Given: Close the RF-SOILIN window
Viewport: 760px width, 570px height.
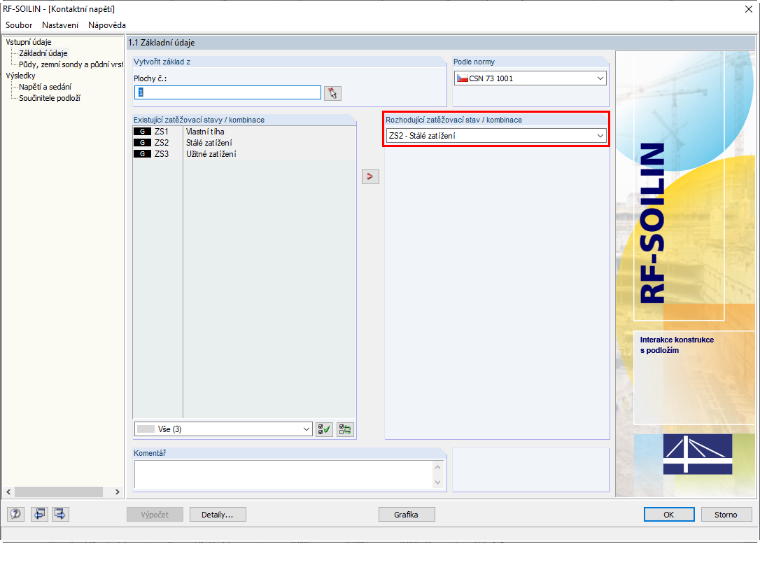Looking at the screenshot, I should [x=748, y=9].
